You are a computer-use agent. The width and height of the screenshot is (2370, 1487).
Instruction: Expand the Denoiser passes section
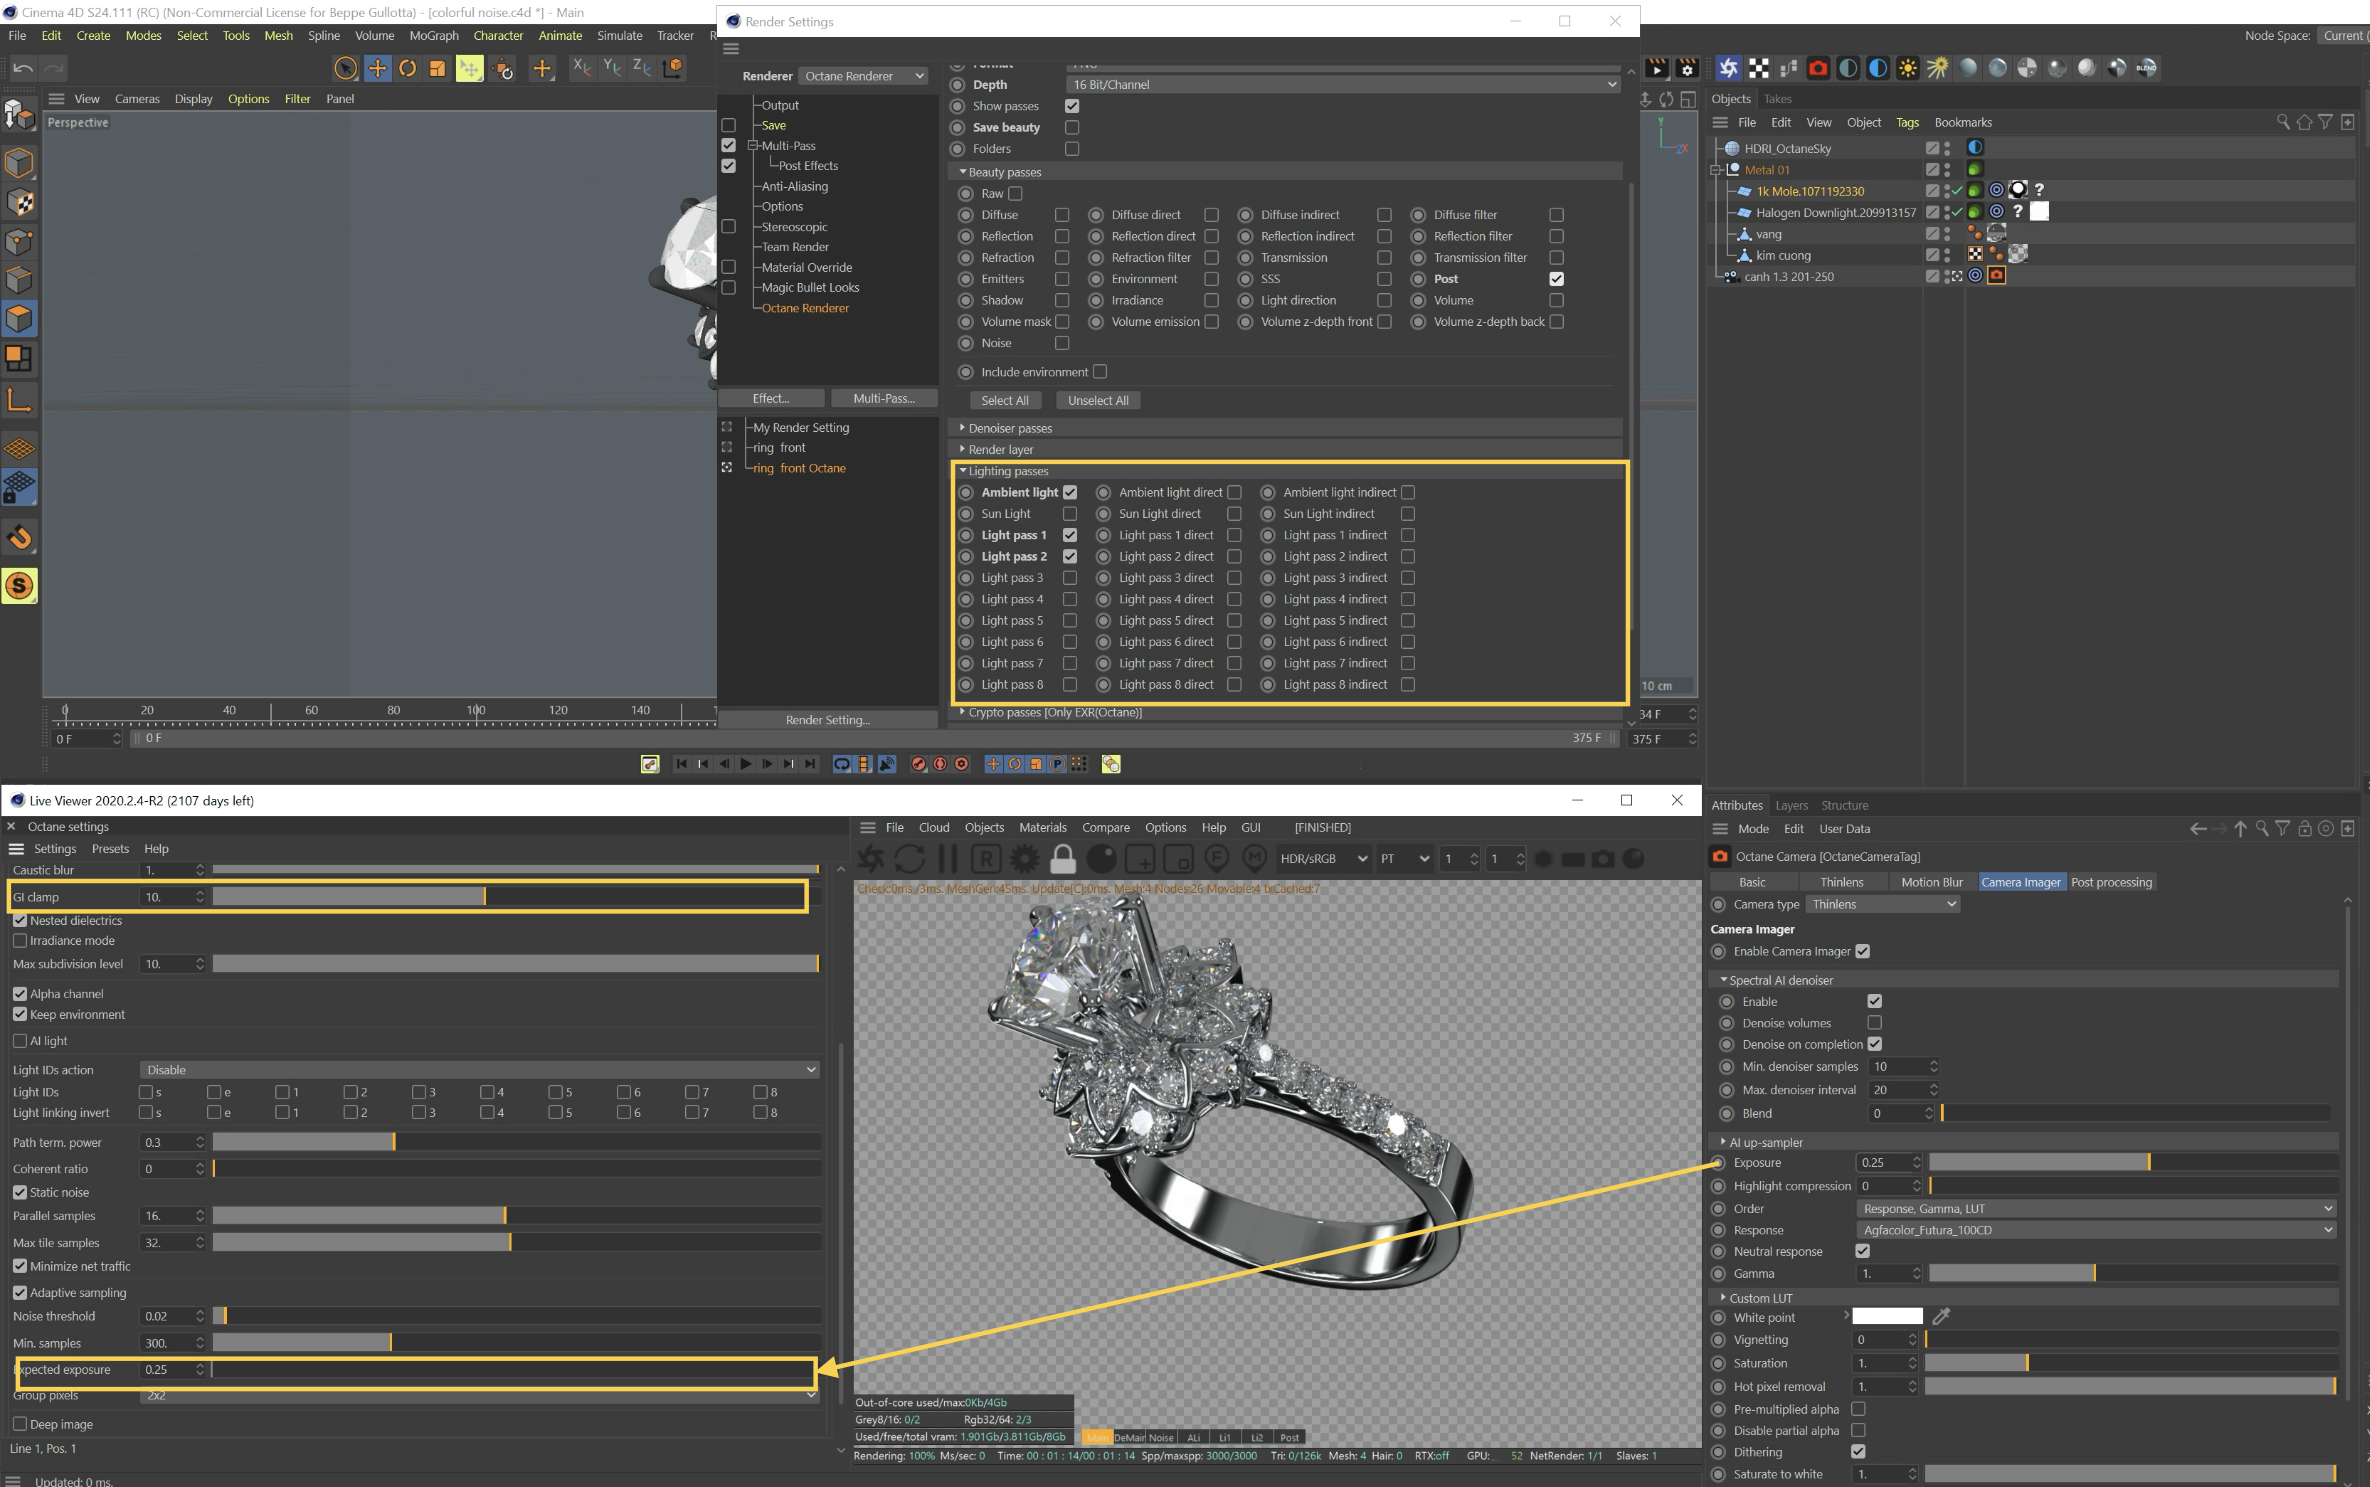(1010, 428)
